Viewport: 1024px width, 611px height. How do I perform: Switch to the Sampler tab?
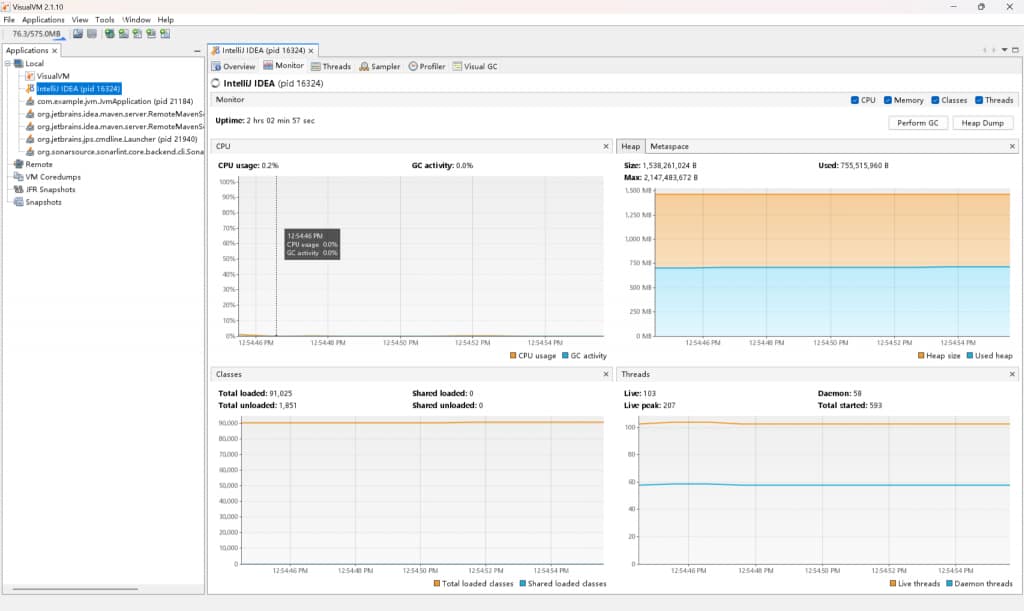[379, 67]
